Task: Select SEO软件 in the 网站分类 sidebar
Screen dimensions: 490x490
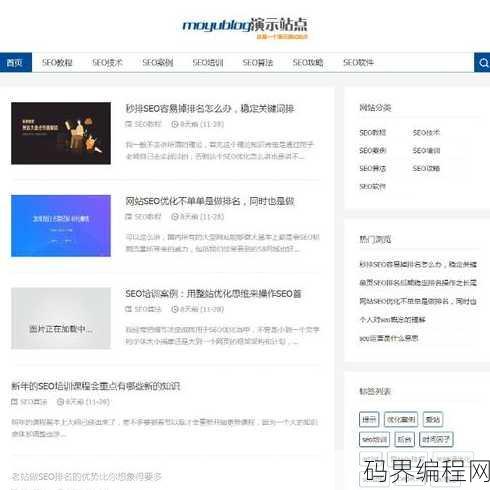Action: pyautogui.click(x=373, y=187)
